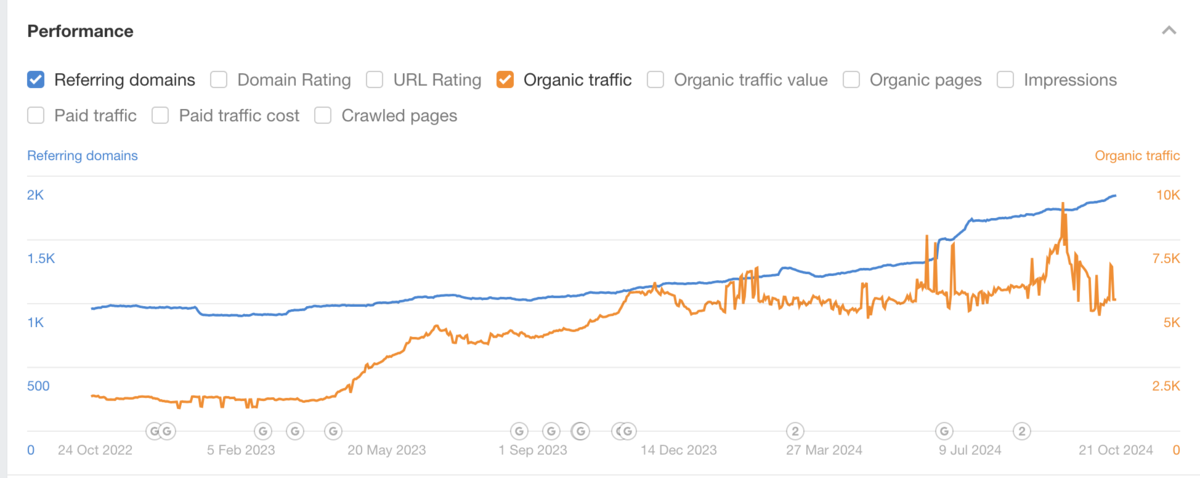Click Google marker immediately left of 14 Dec 2023
Image resolution: width=1200 pixels, height=478 pixels.
click(x=627, y=431)
